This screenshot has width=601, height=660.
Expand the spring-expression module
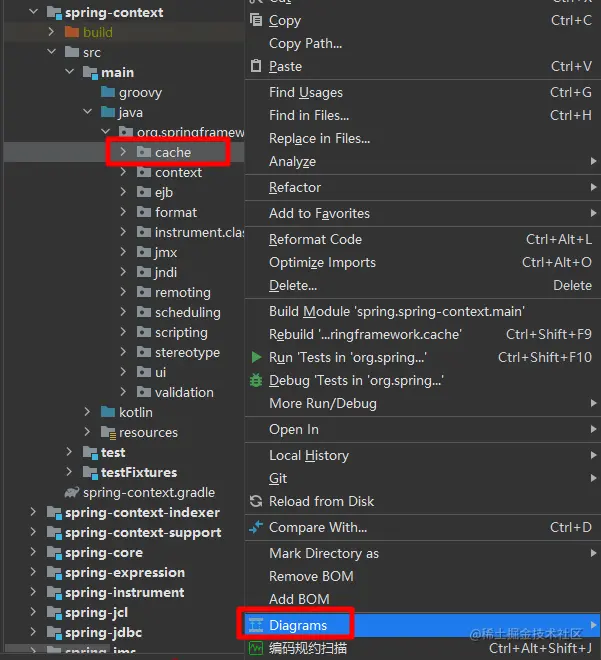coord(33,572)
